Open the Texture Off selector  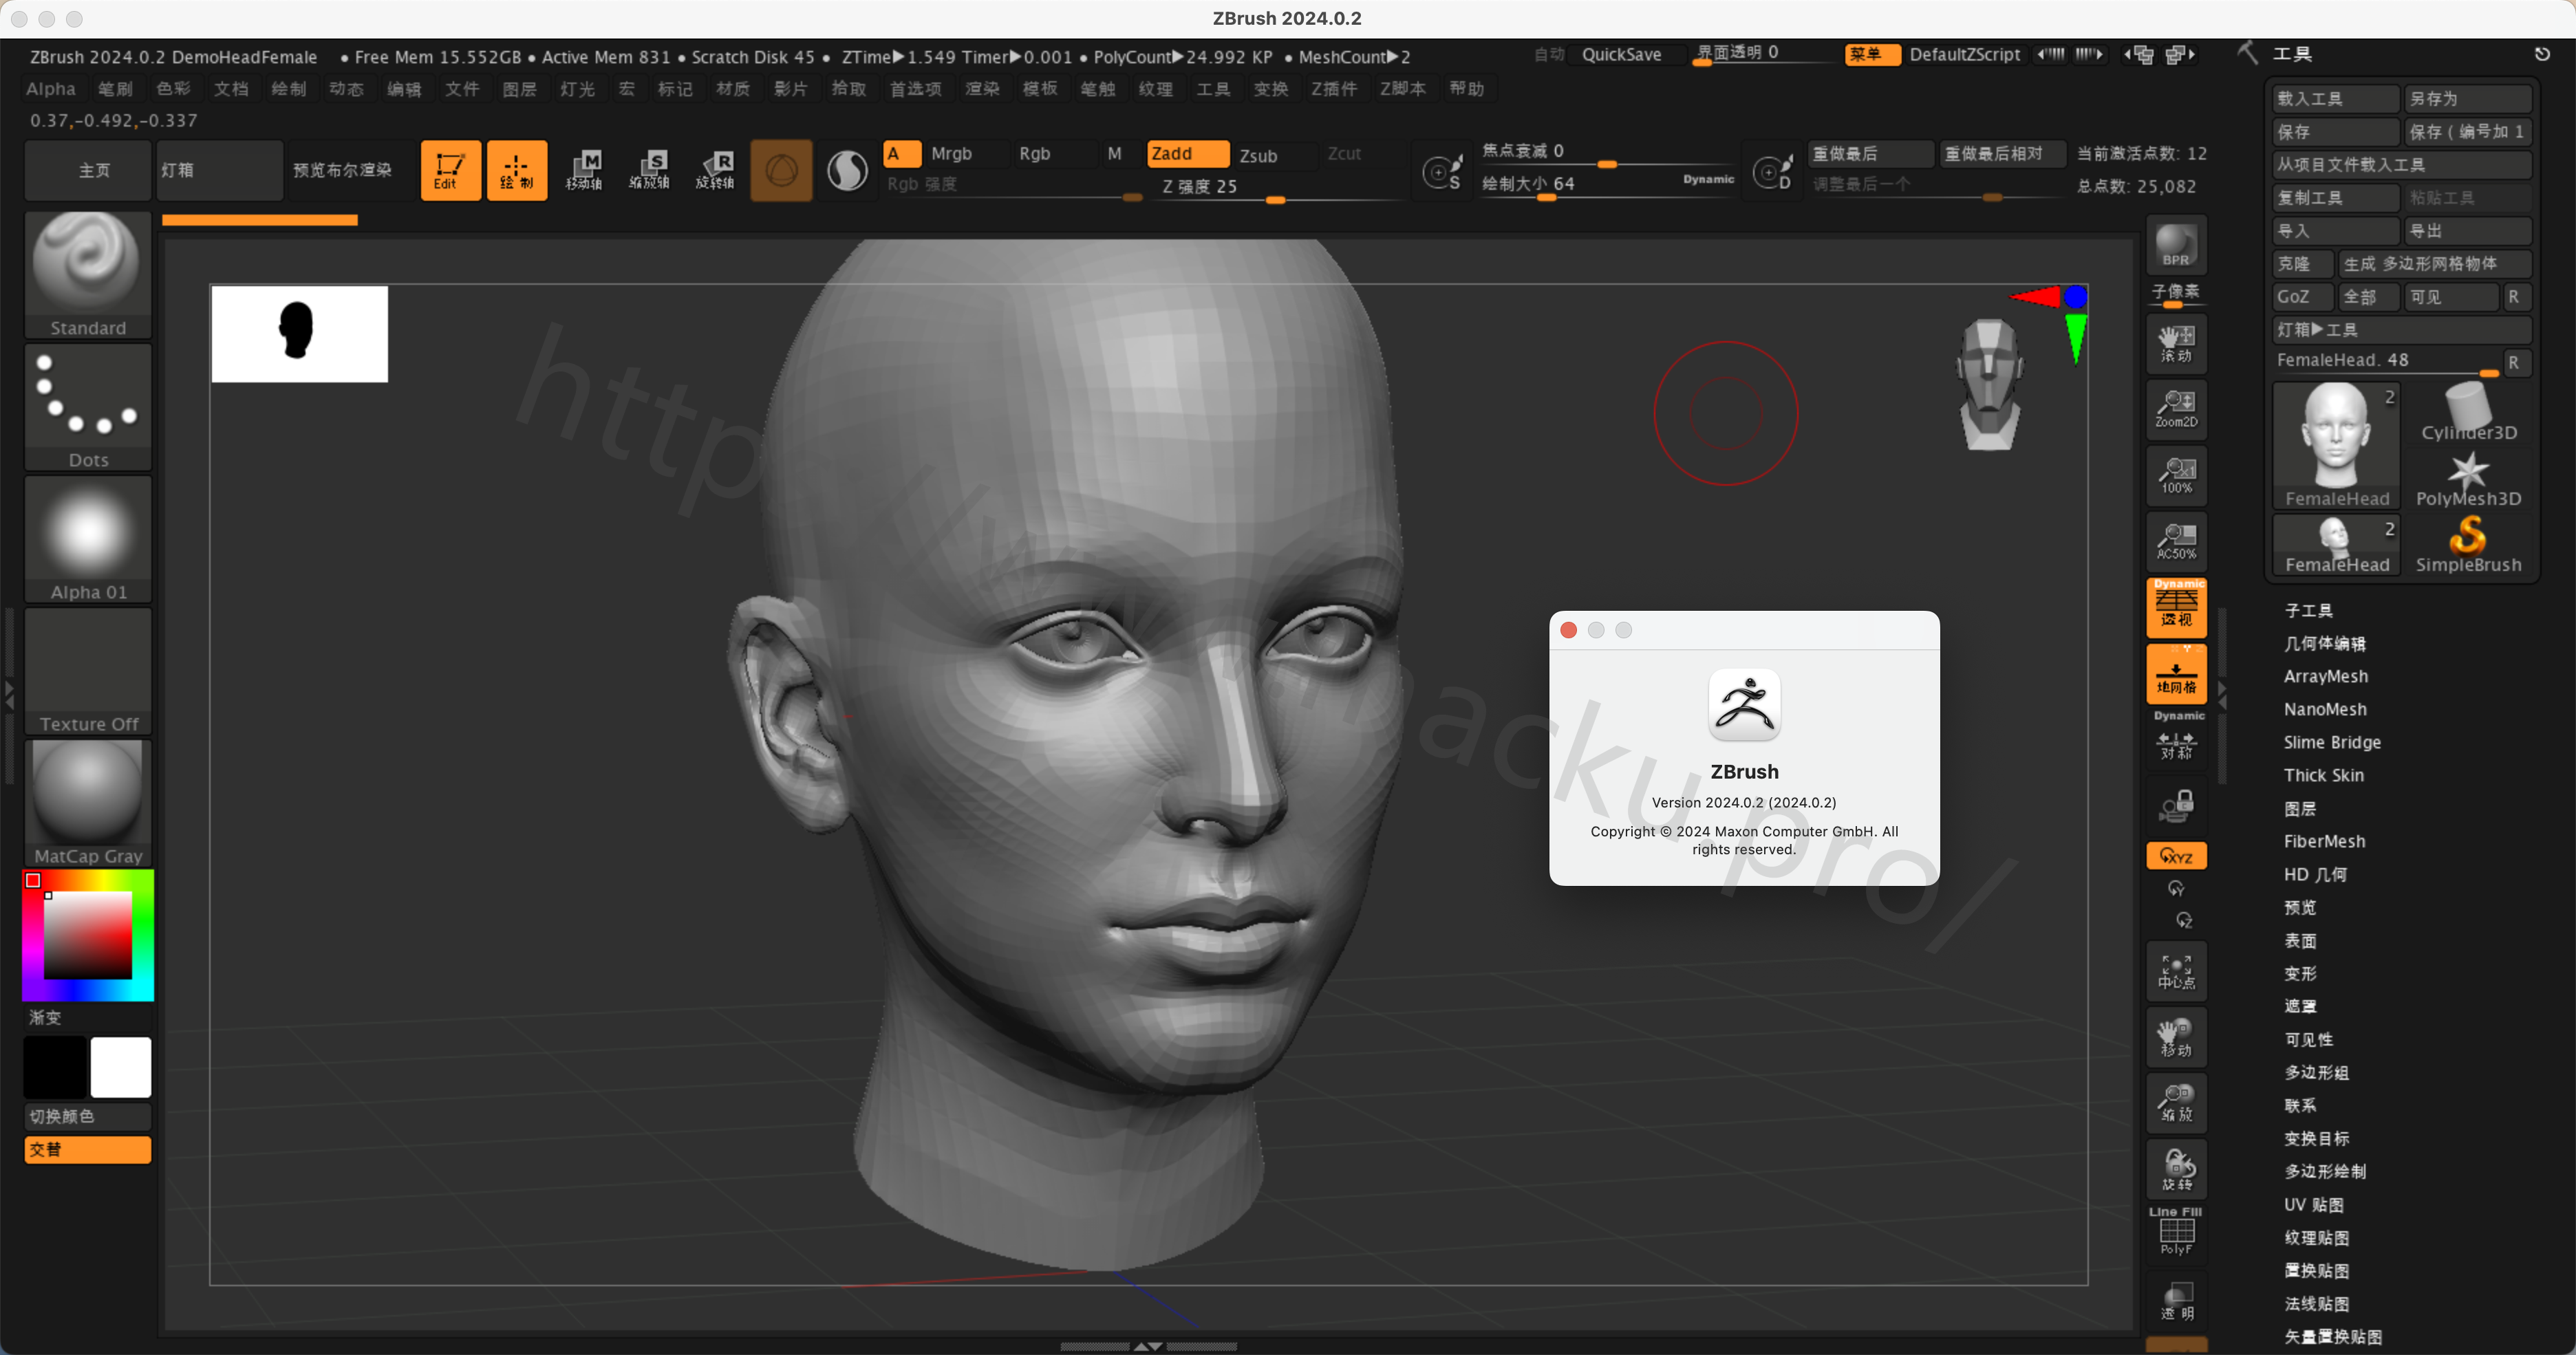(x=88, y=671)
